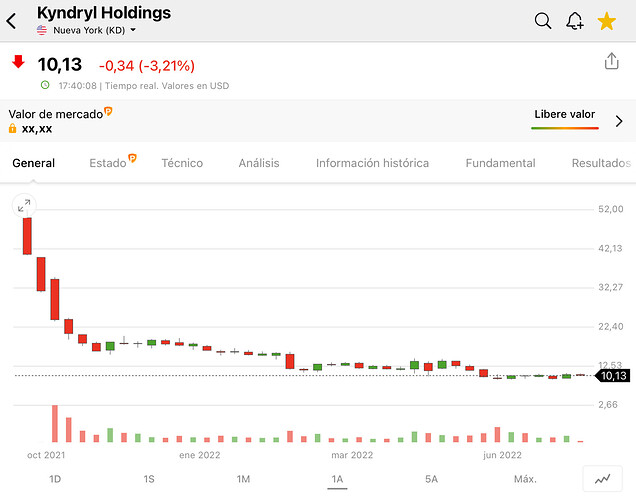
Task: Open the search magnifier icon
Action: pos(543,21)
